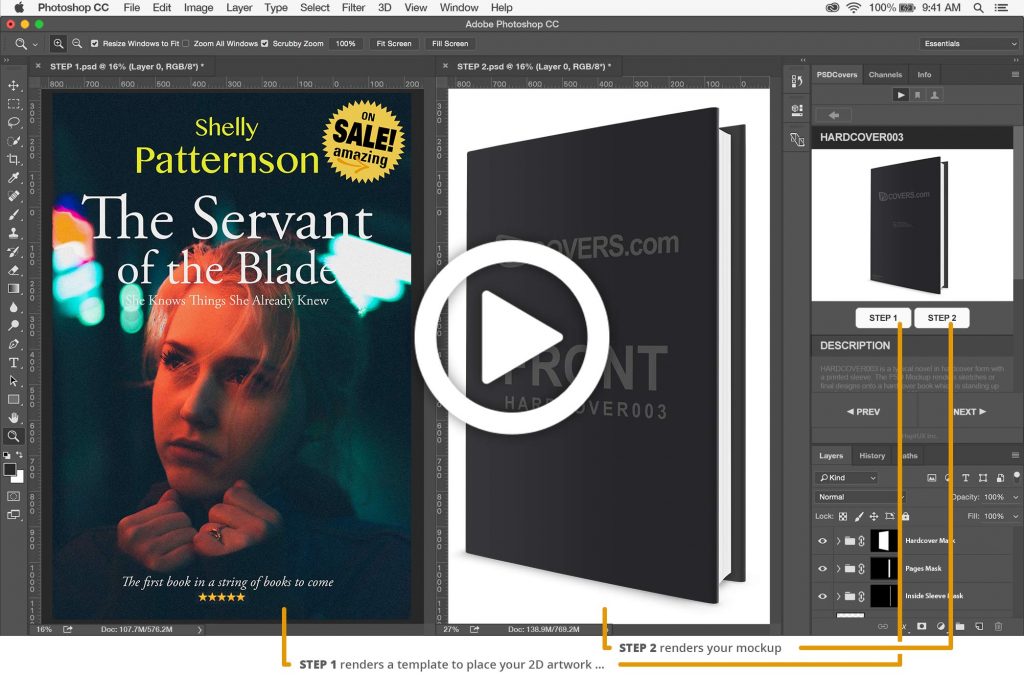Hide the Hardcover Mask layer group
The height and width of the screenshot is (675, 1024).
[x=822, y=541]
